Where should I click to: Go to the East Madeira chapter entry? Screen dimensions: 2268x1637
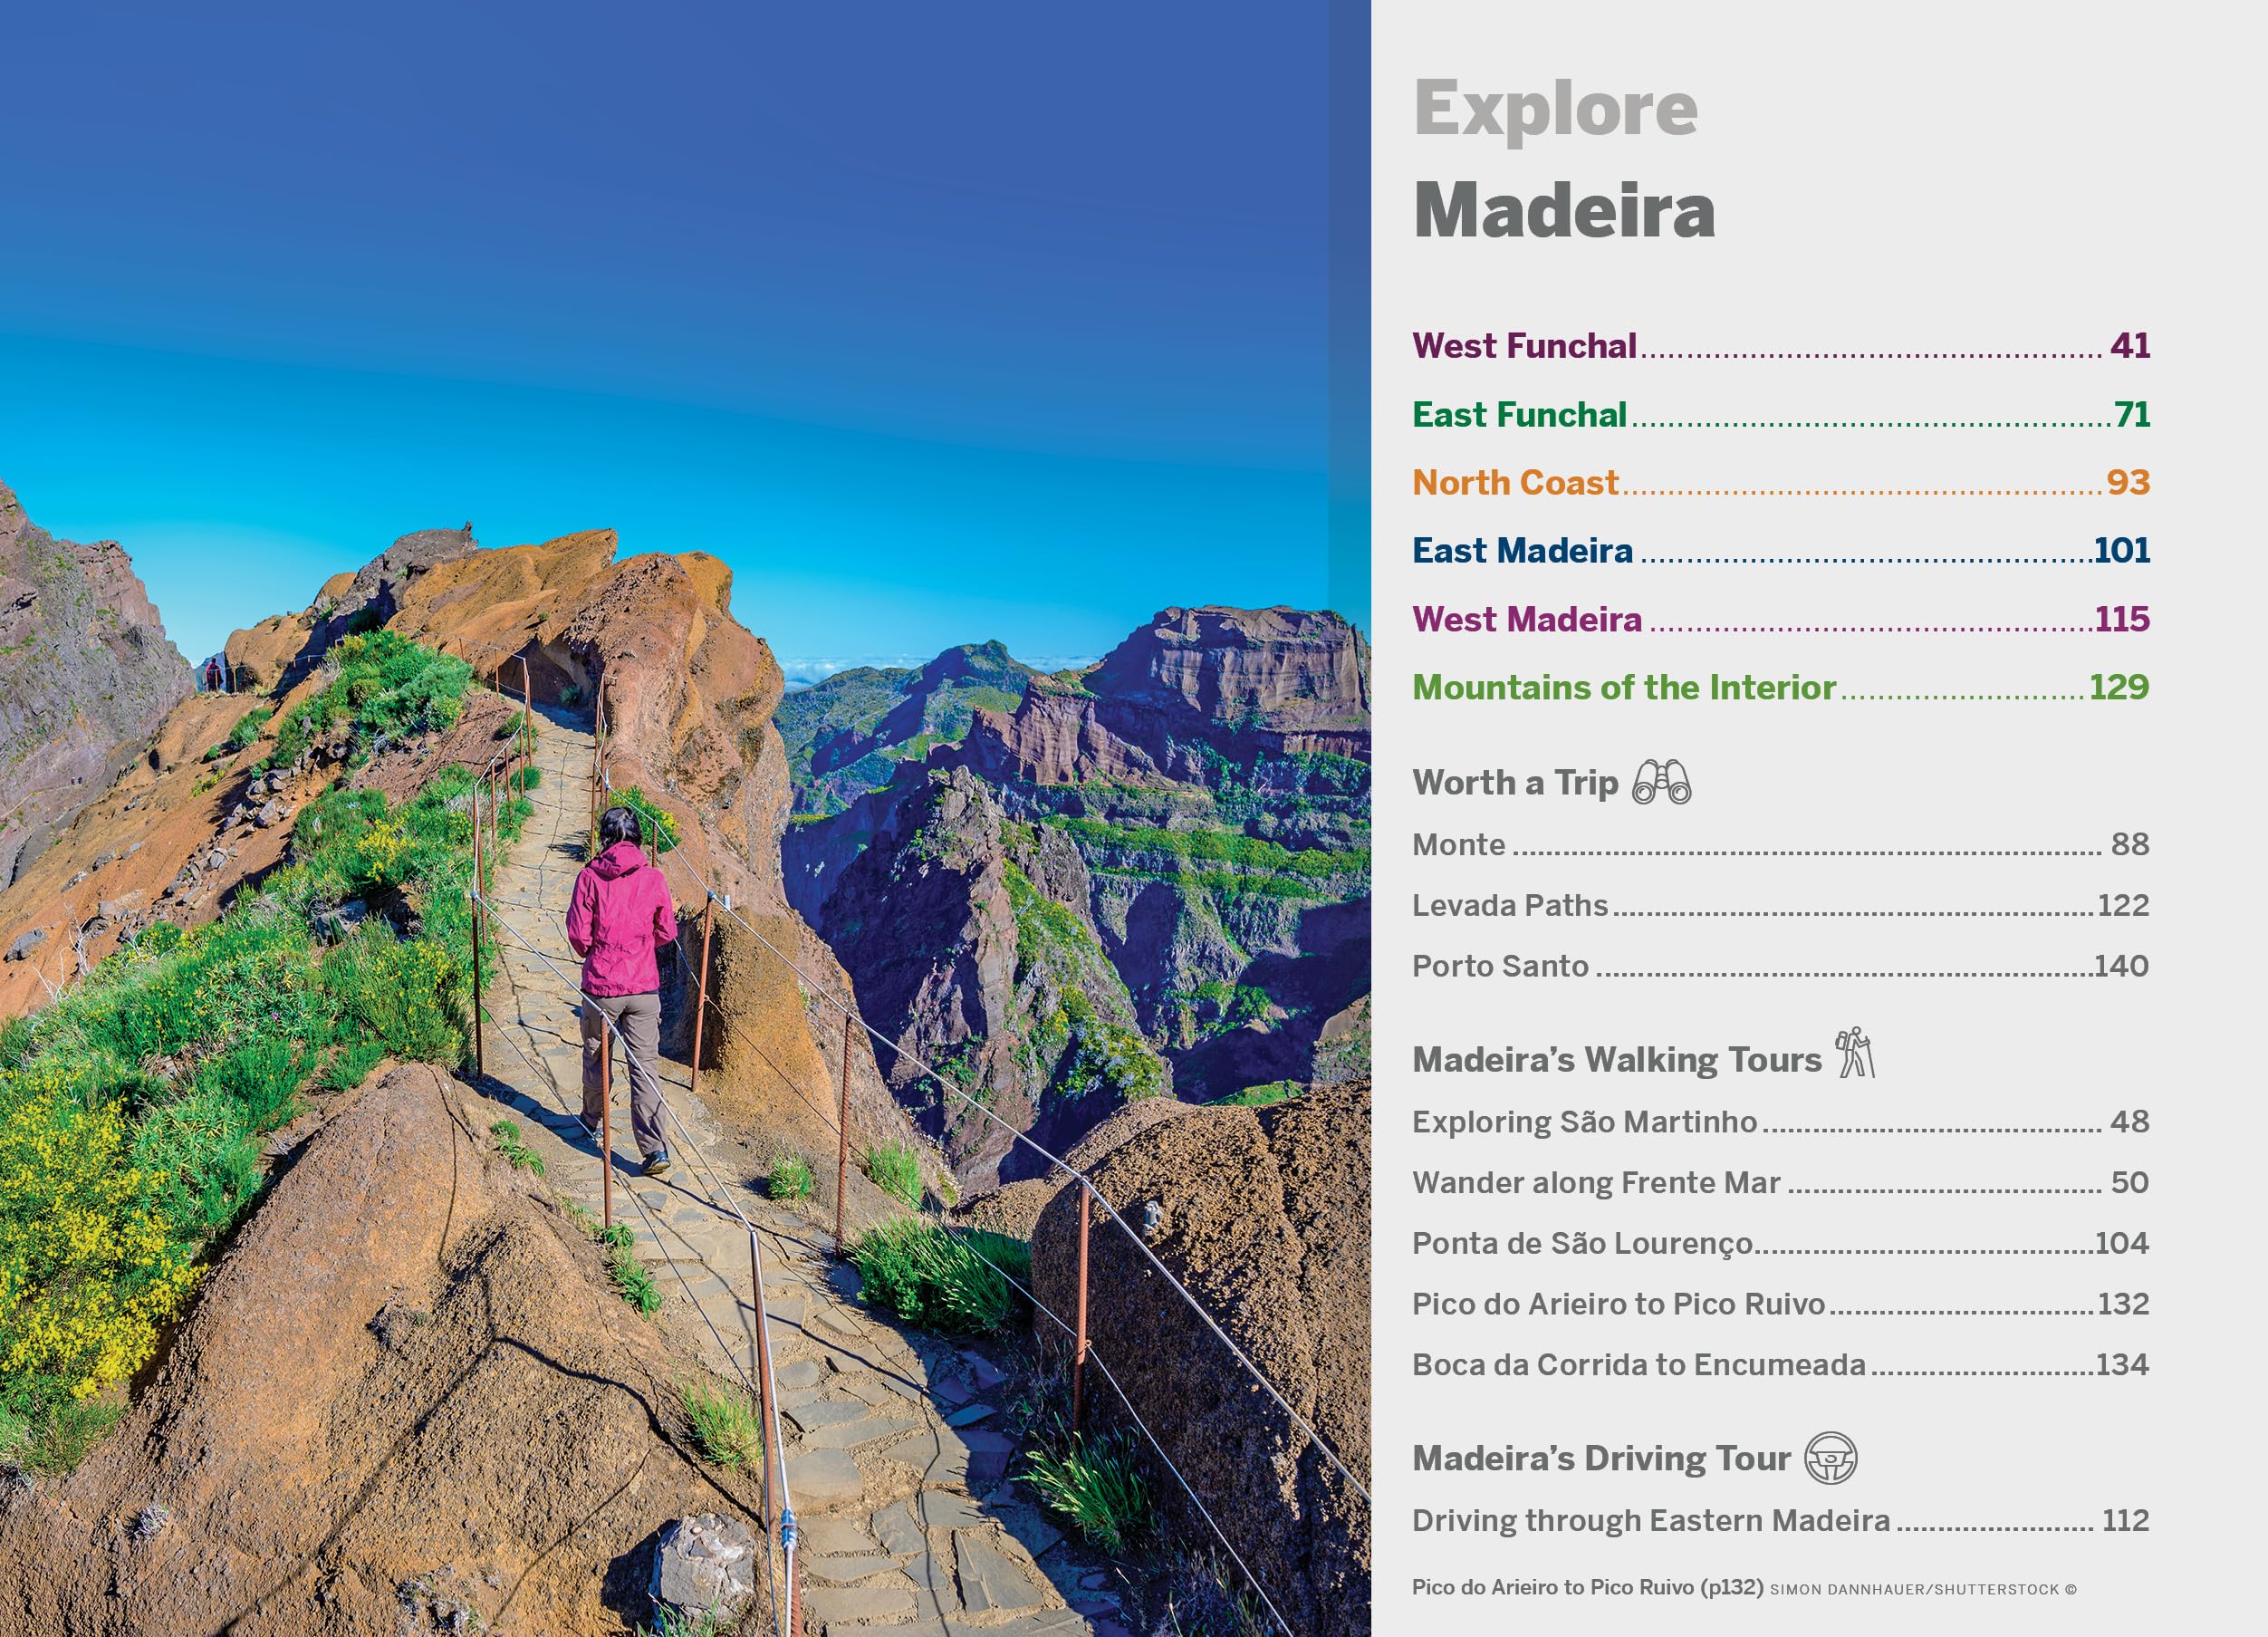click(x=1780, y=550)
